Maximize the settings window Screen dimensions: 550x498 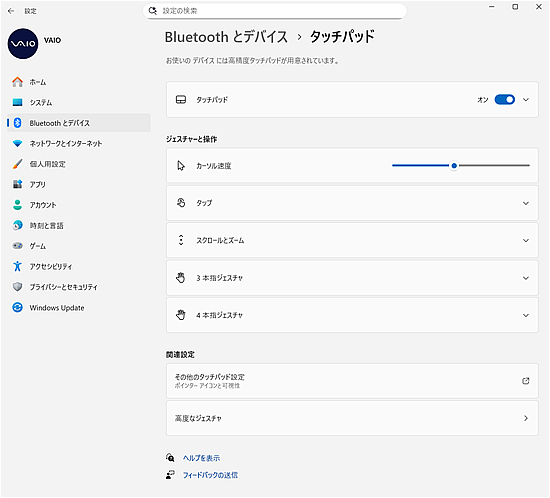(x=515, y=7)
